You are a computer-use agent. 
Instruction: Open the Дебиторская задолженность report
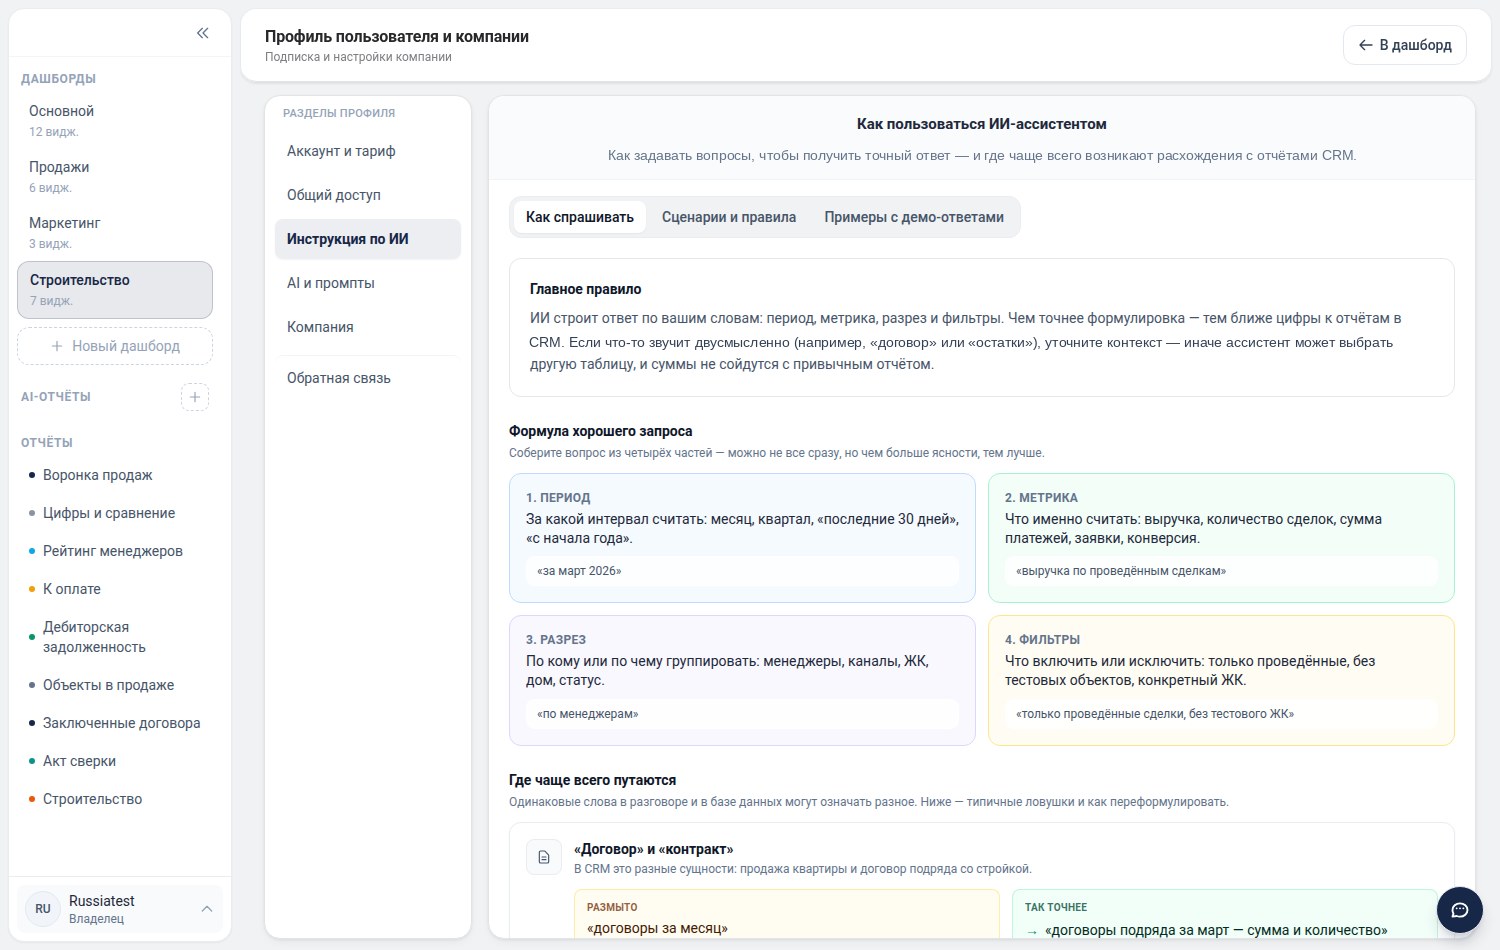point(115,637)
